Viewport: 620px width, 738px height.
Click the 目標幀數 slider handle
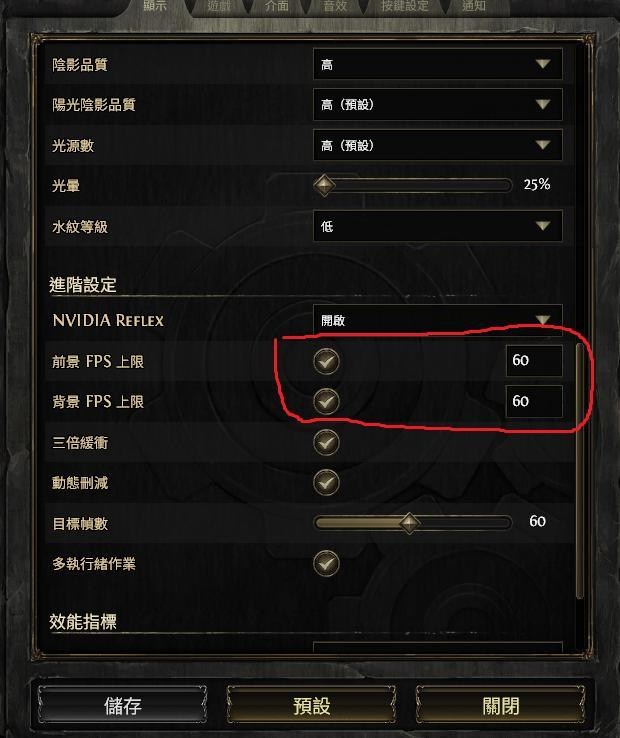[x=409, y=523]
